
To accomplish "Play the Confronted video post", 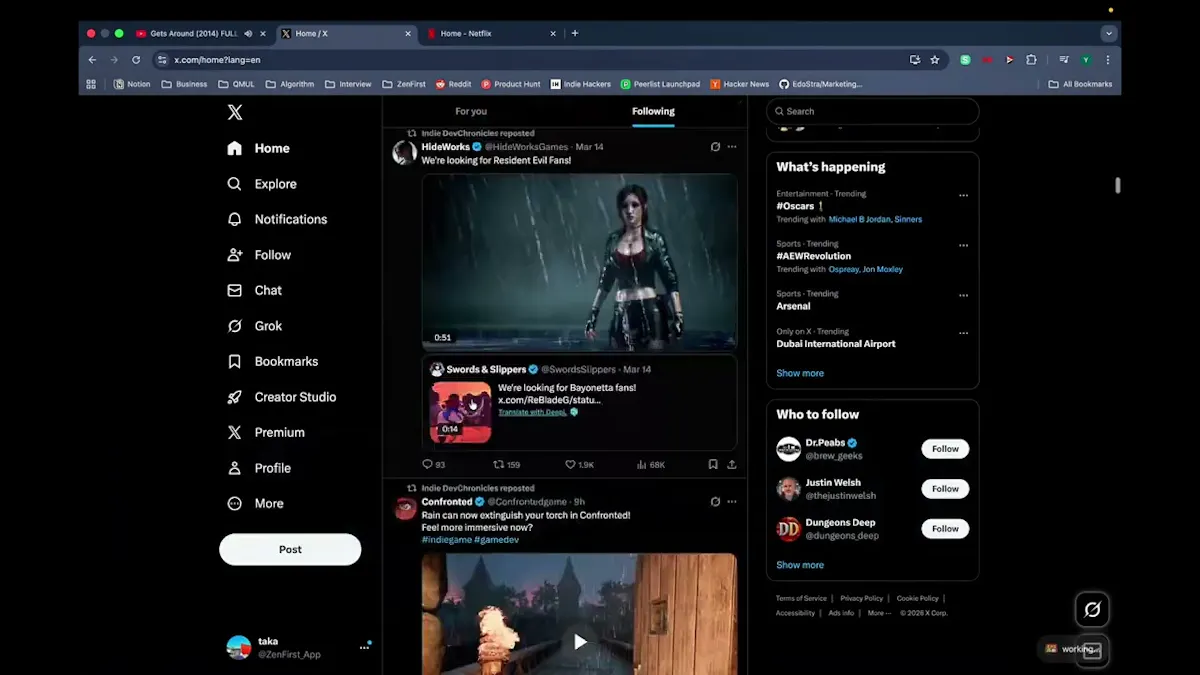I will [580, 642].
